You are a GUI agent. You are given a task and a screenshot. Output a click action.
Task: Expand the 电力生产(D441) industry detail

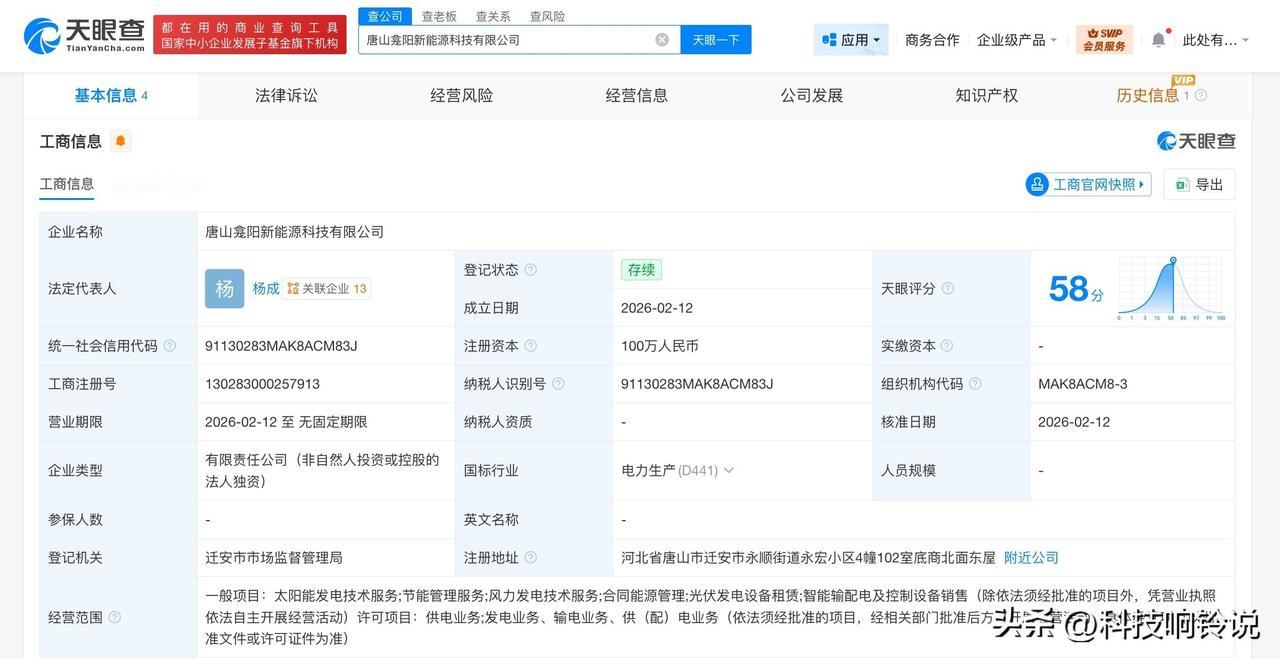tap(731, 470)
